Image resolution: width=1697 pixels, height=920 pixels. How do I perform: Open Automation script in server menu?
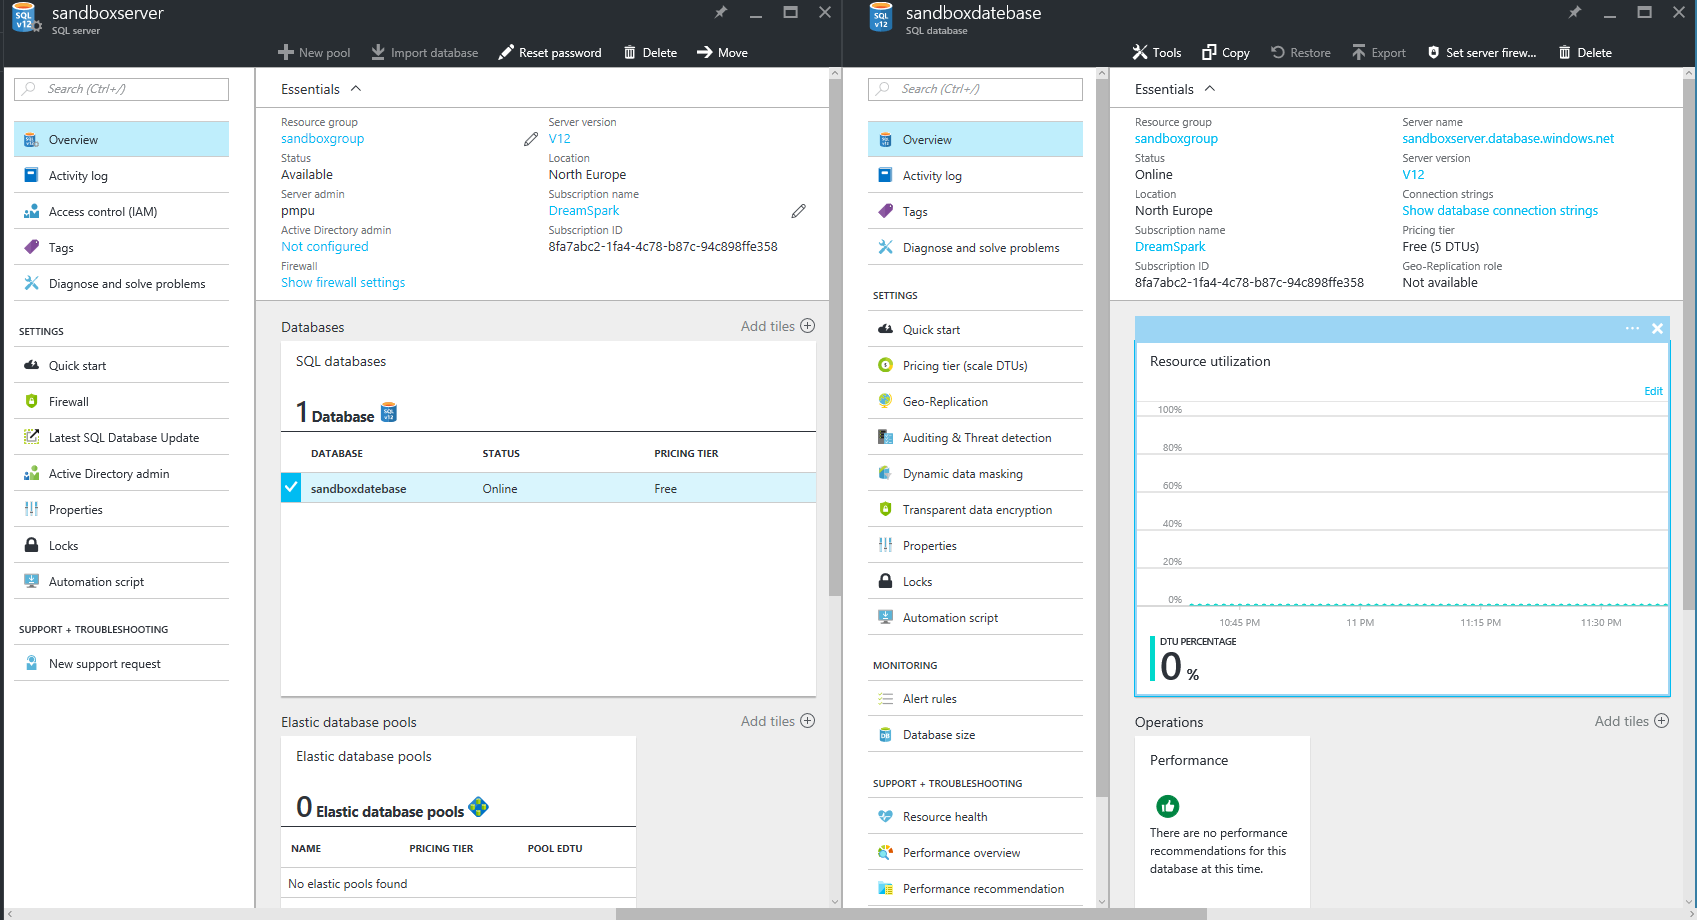click(x=121, y=582)
